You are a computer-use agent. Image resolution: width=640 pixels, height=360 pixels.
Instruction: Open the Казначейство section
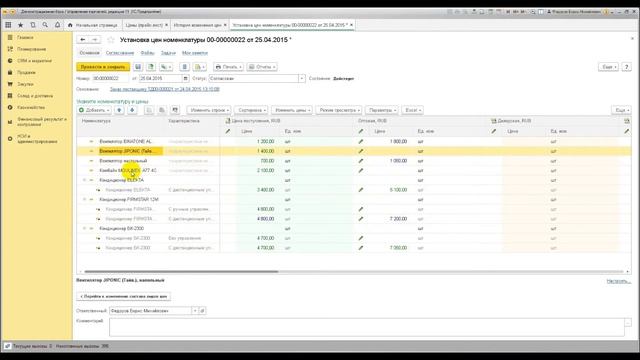(x=31, y=107)
